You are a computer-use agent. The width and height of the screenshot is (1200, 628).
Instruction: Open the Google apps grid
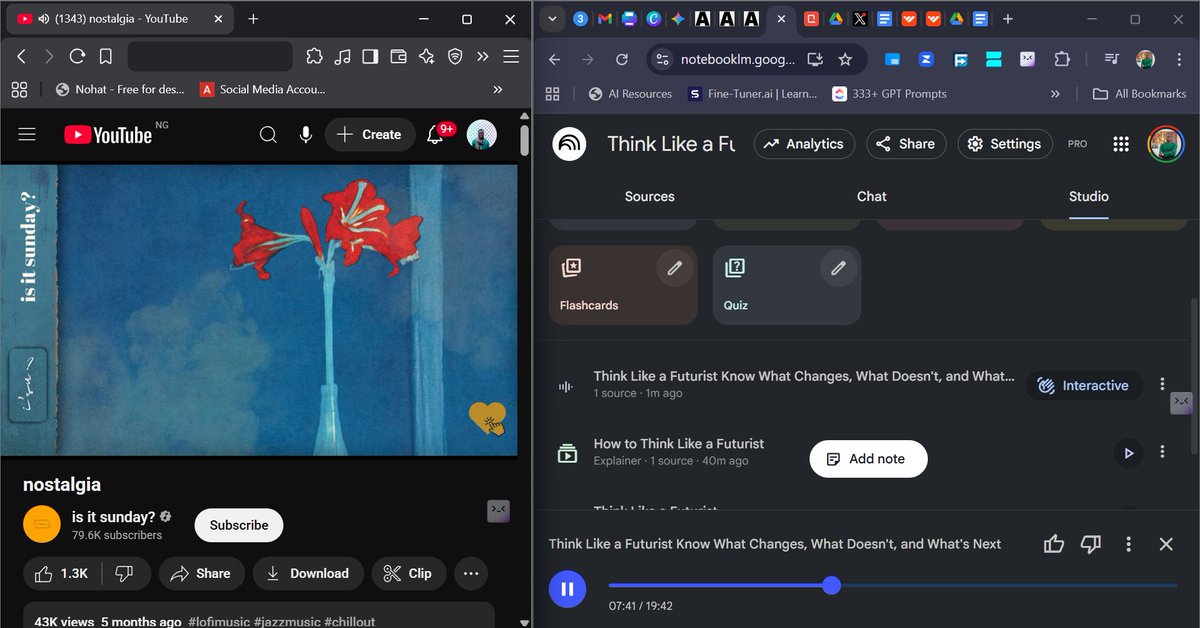[x=1121, y=144]
